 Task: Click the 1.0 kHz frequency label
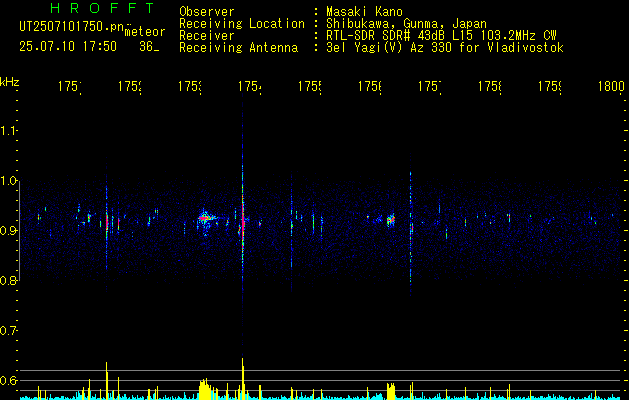point(8,181)
